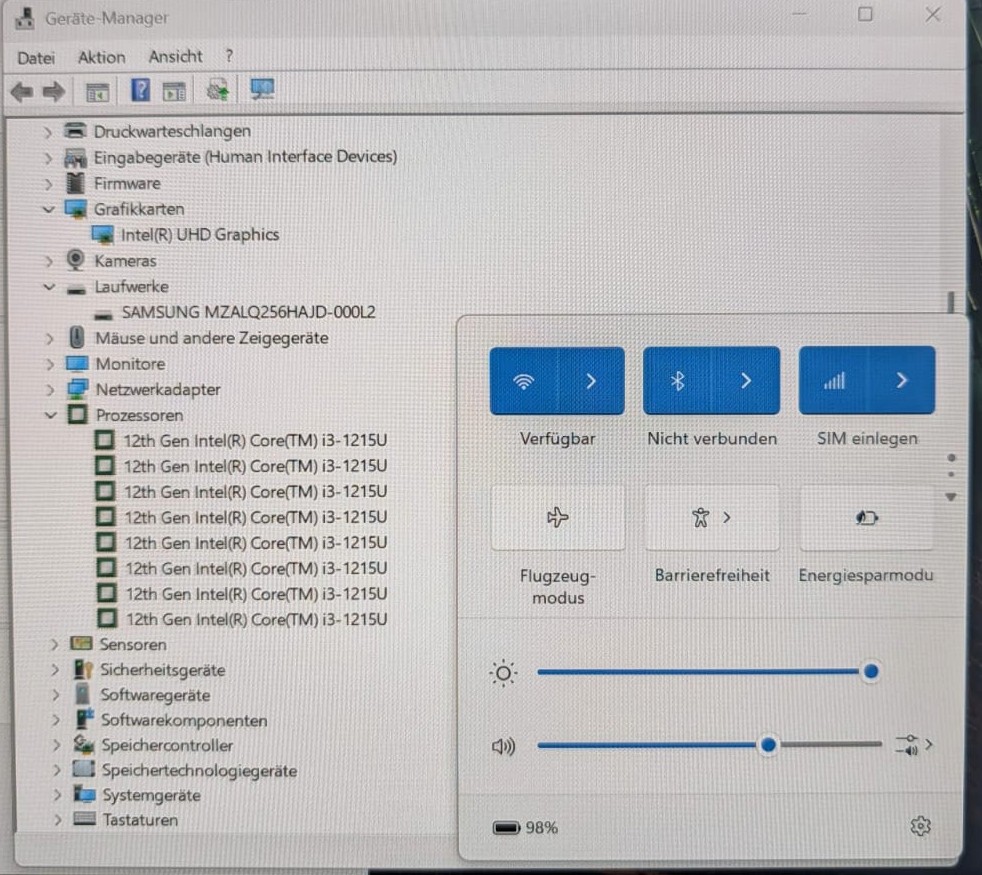Click the battery 98% indicator
The width and height of the screenshot is (982, 875).
point(525,827)
